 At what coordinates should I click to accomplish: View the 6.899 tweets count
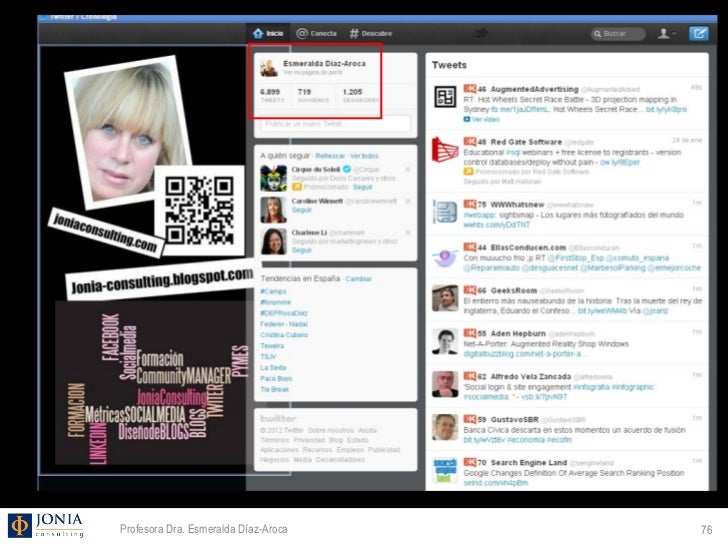click(x=272, y=95)
